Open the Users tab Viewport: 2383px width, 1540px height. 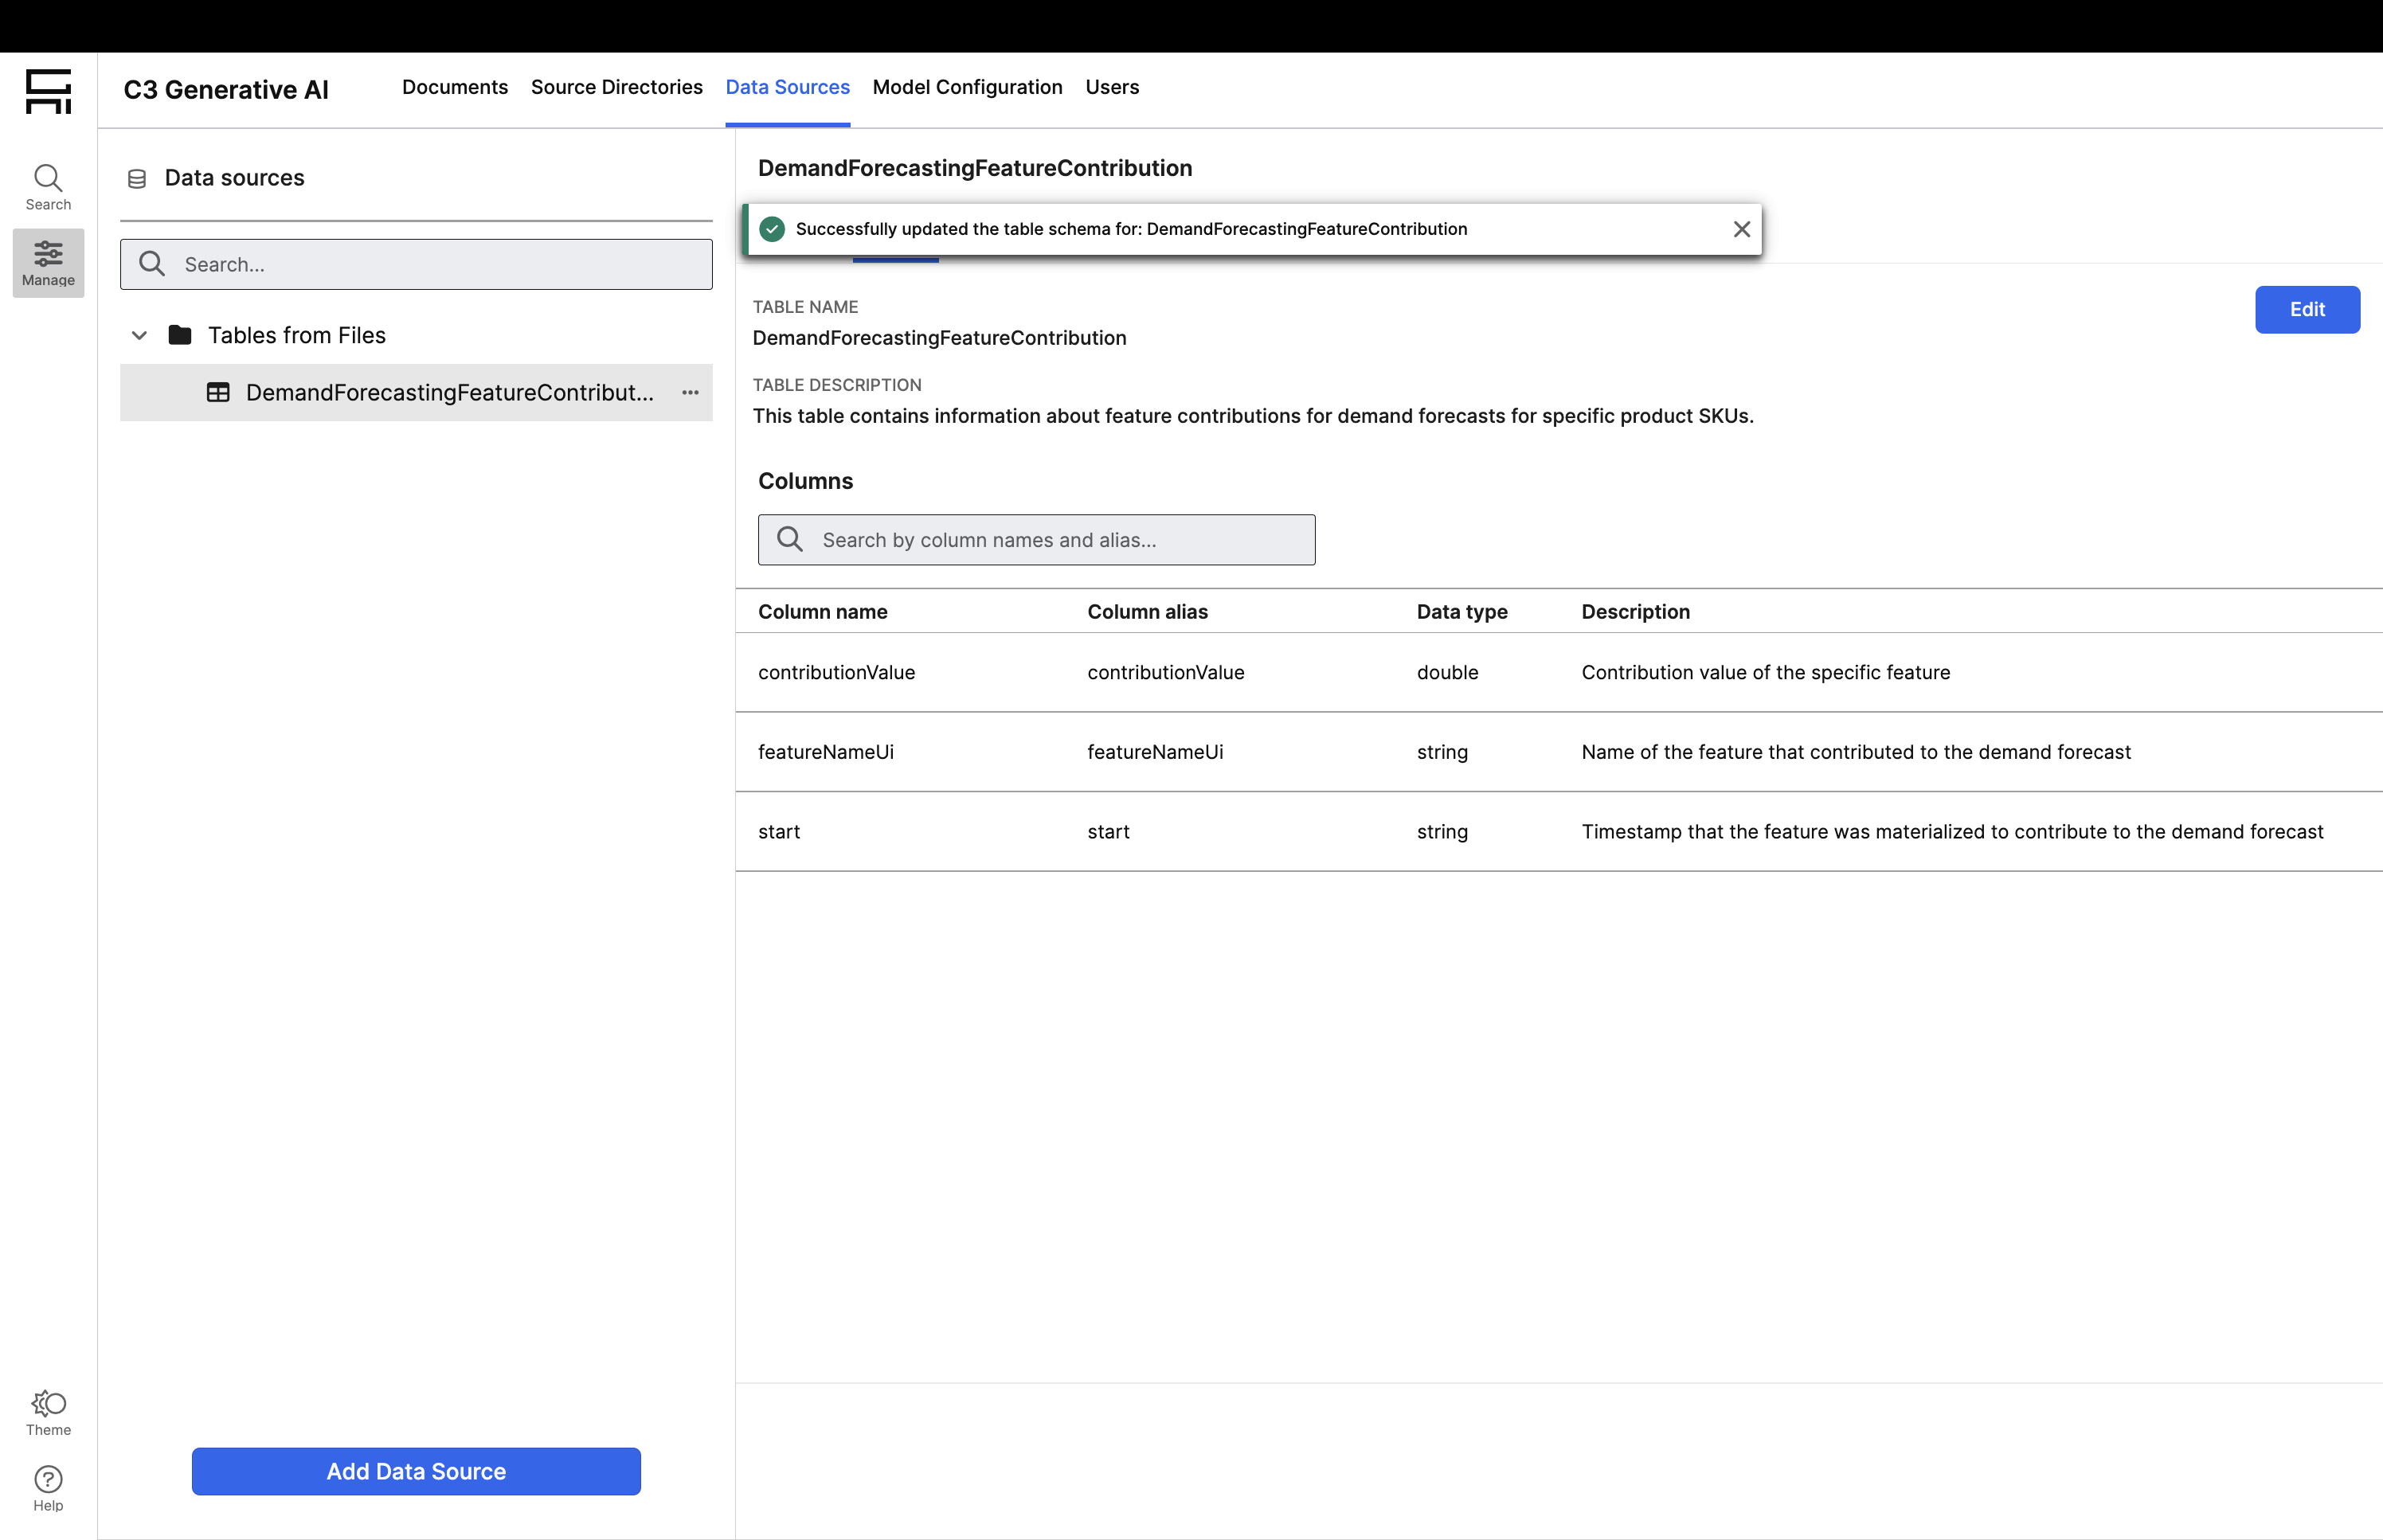tap(1112, 87)
